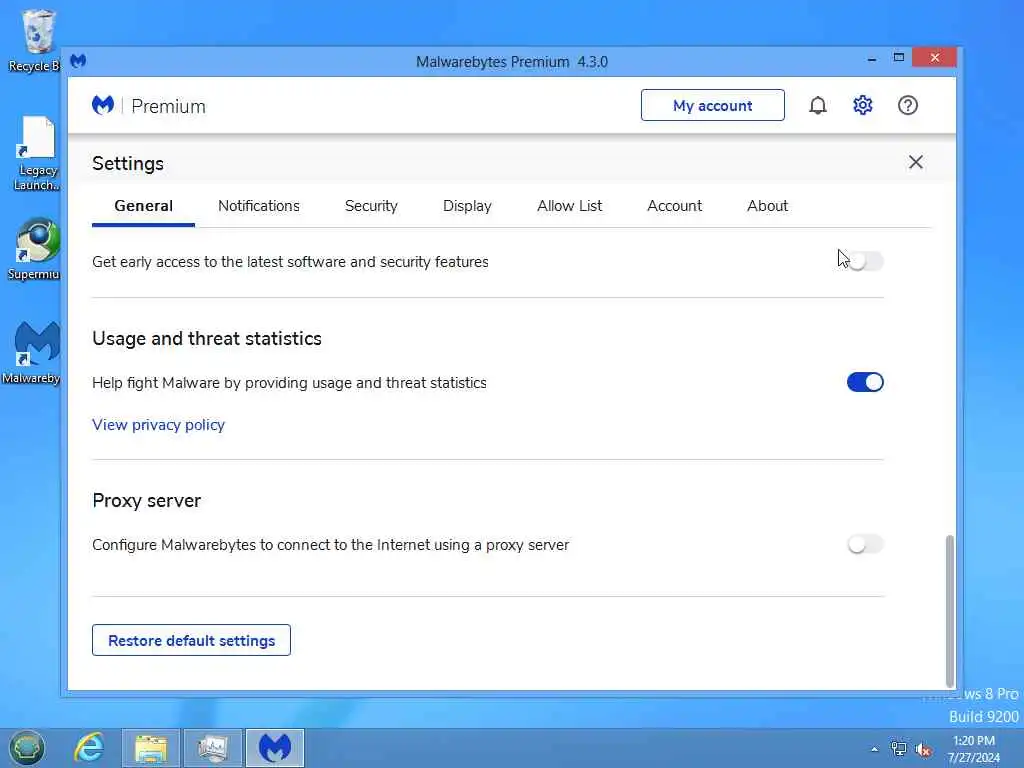
Task: Open the help question mark icon
Action: pyautogui.click(x=908, y=105)
